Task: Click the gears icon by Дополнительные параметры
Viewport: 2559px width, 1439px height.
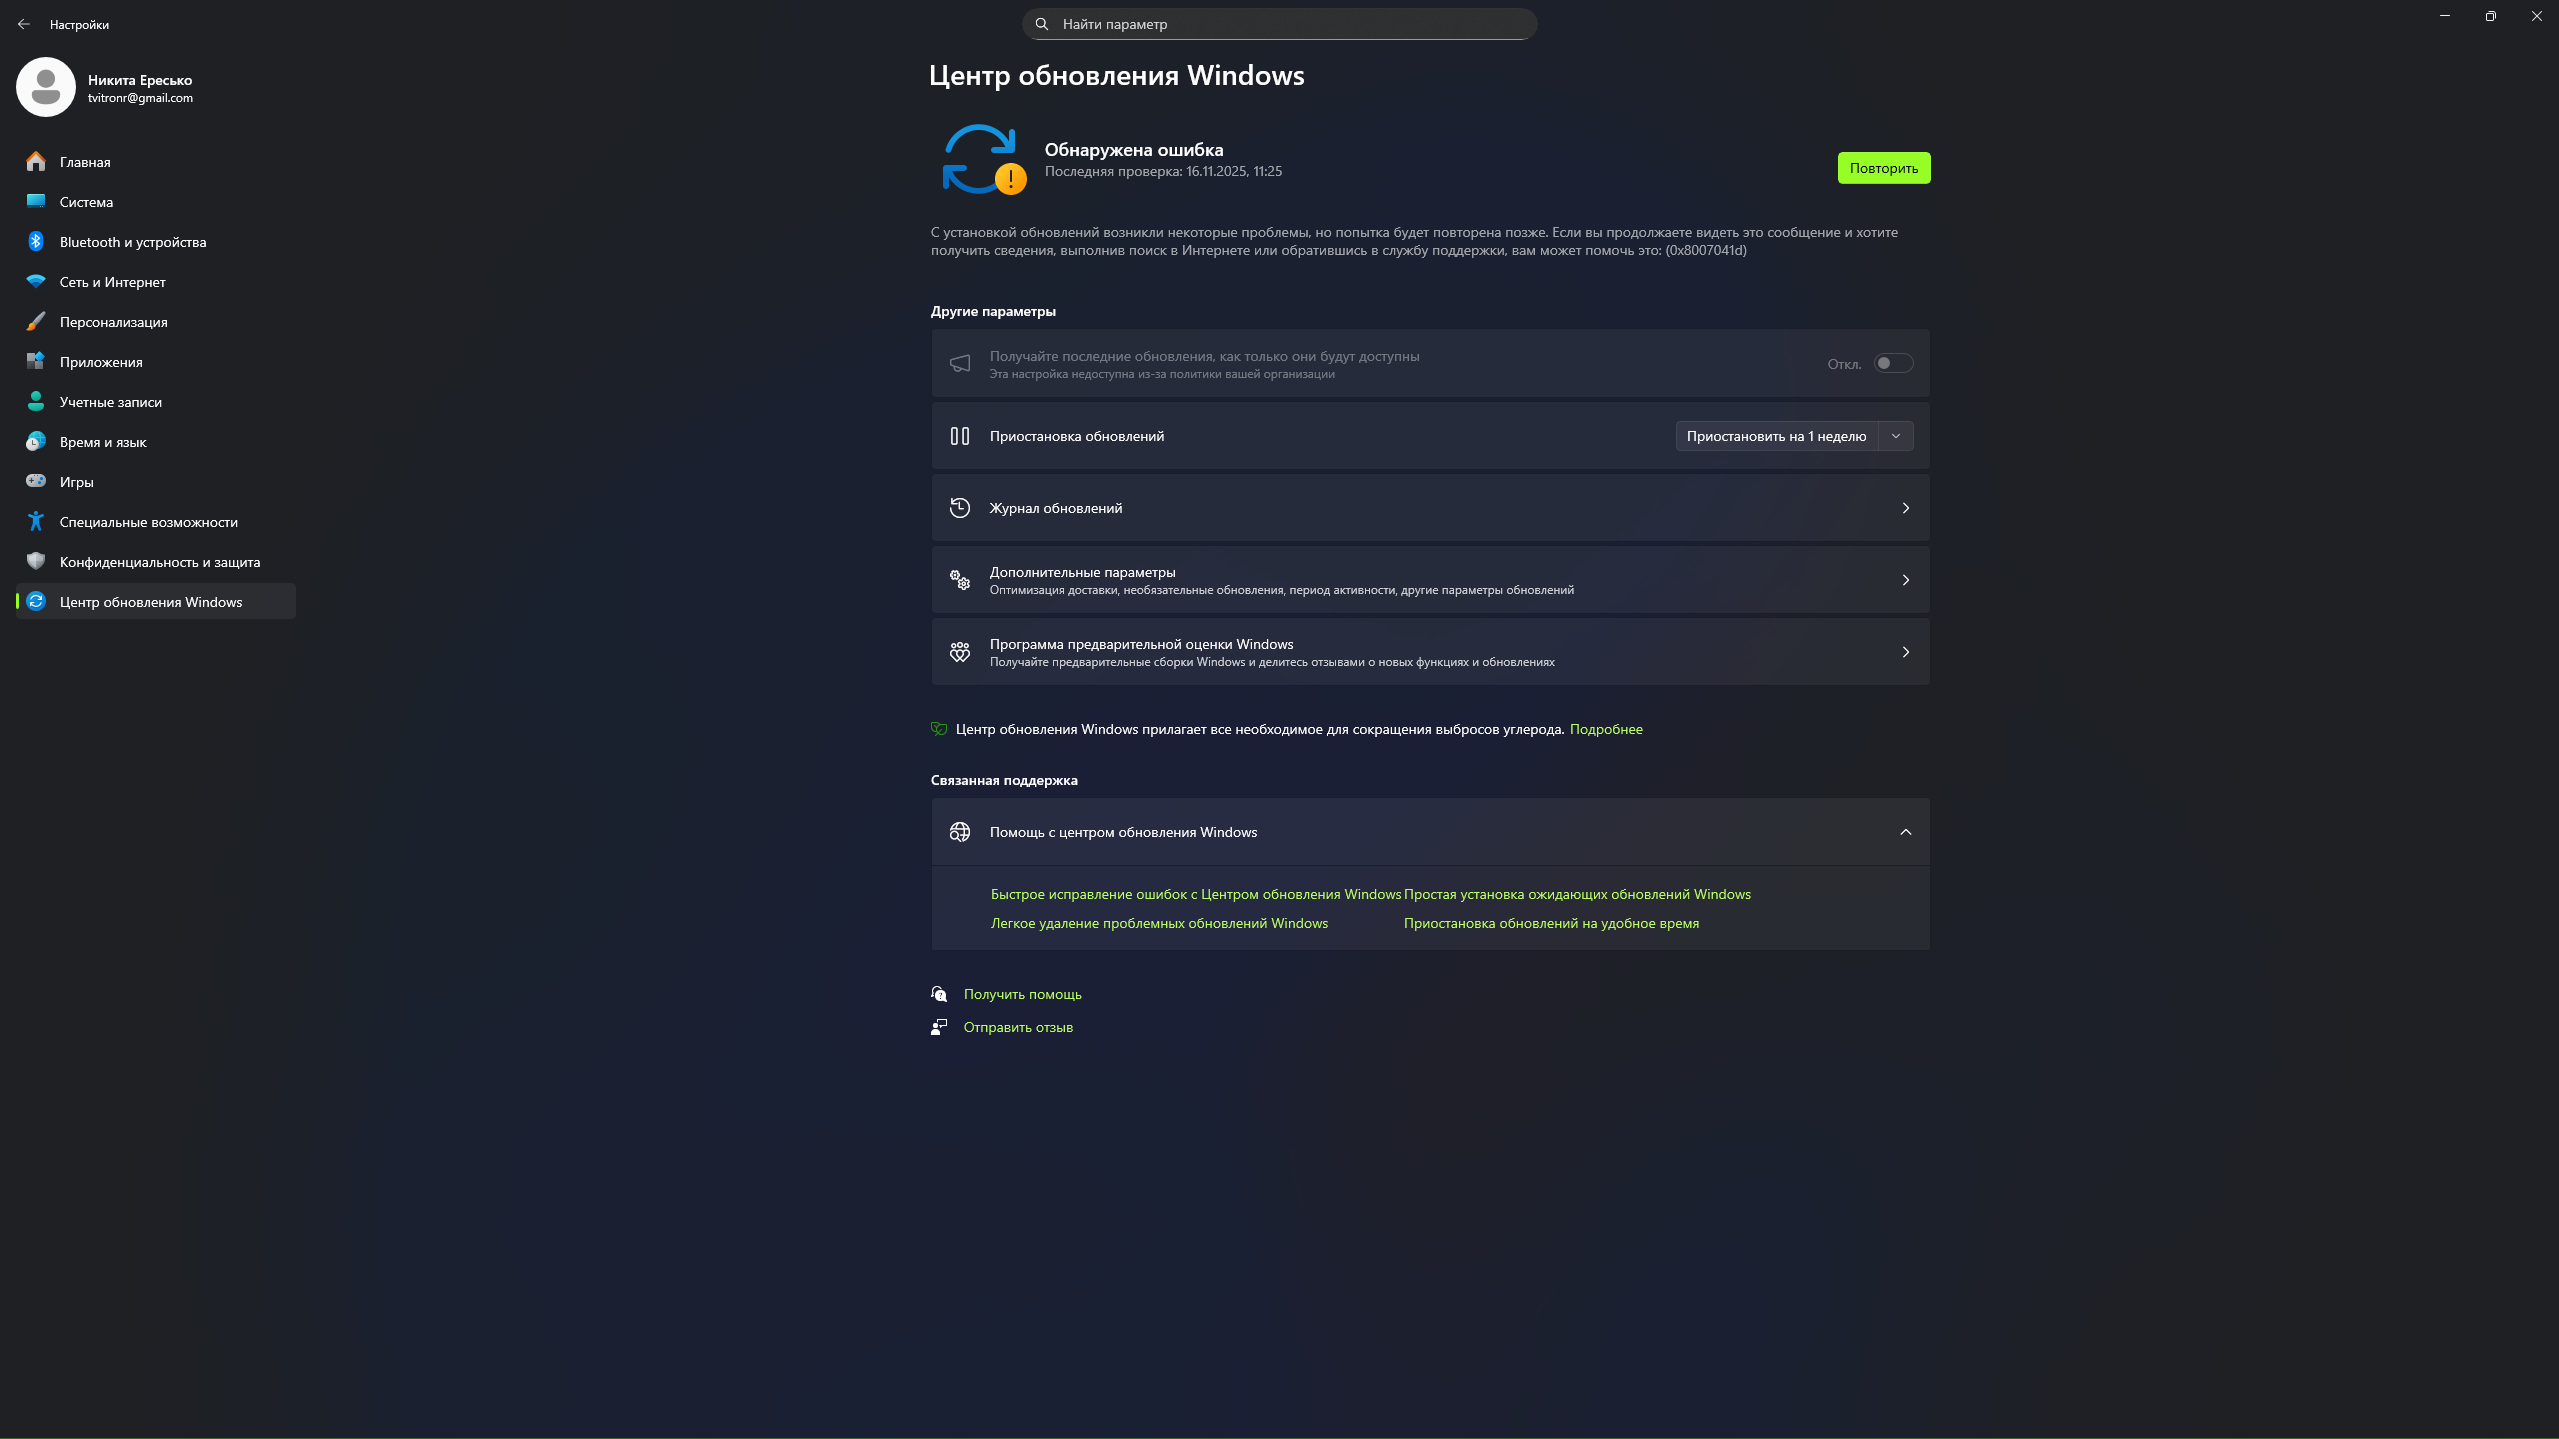Action: tap(960, 580)
